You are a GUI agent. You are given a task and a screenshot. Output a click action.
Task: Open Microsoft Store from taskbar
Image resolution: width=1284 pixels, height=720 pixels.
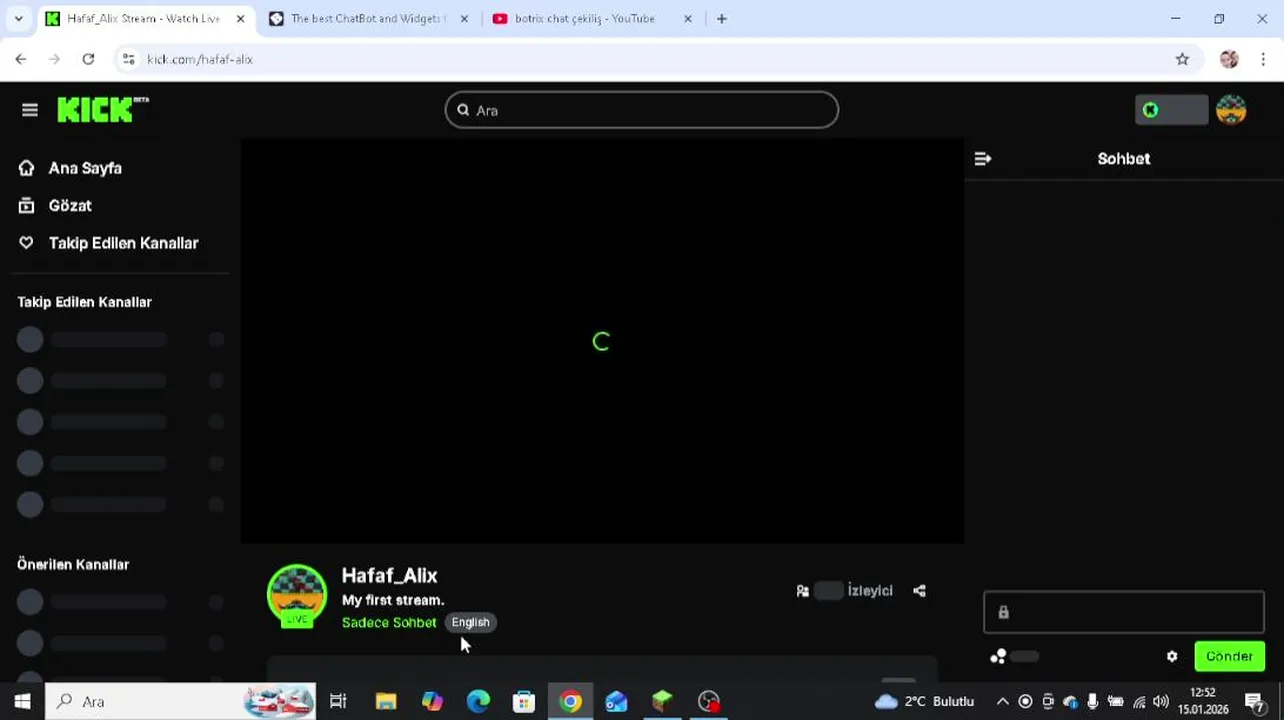click(524, 701)
